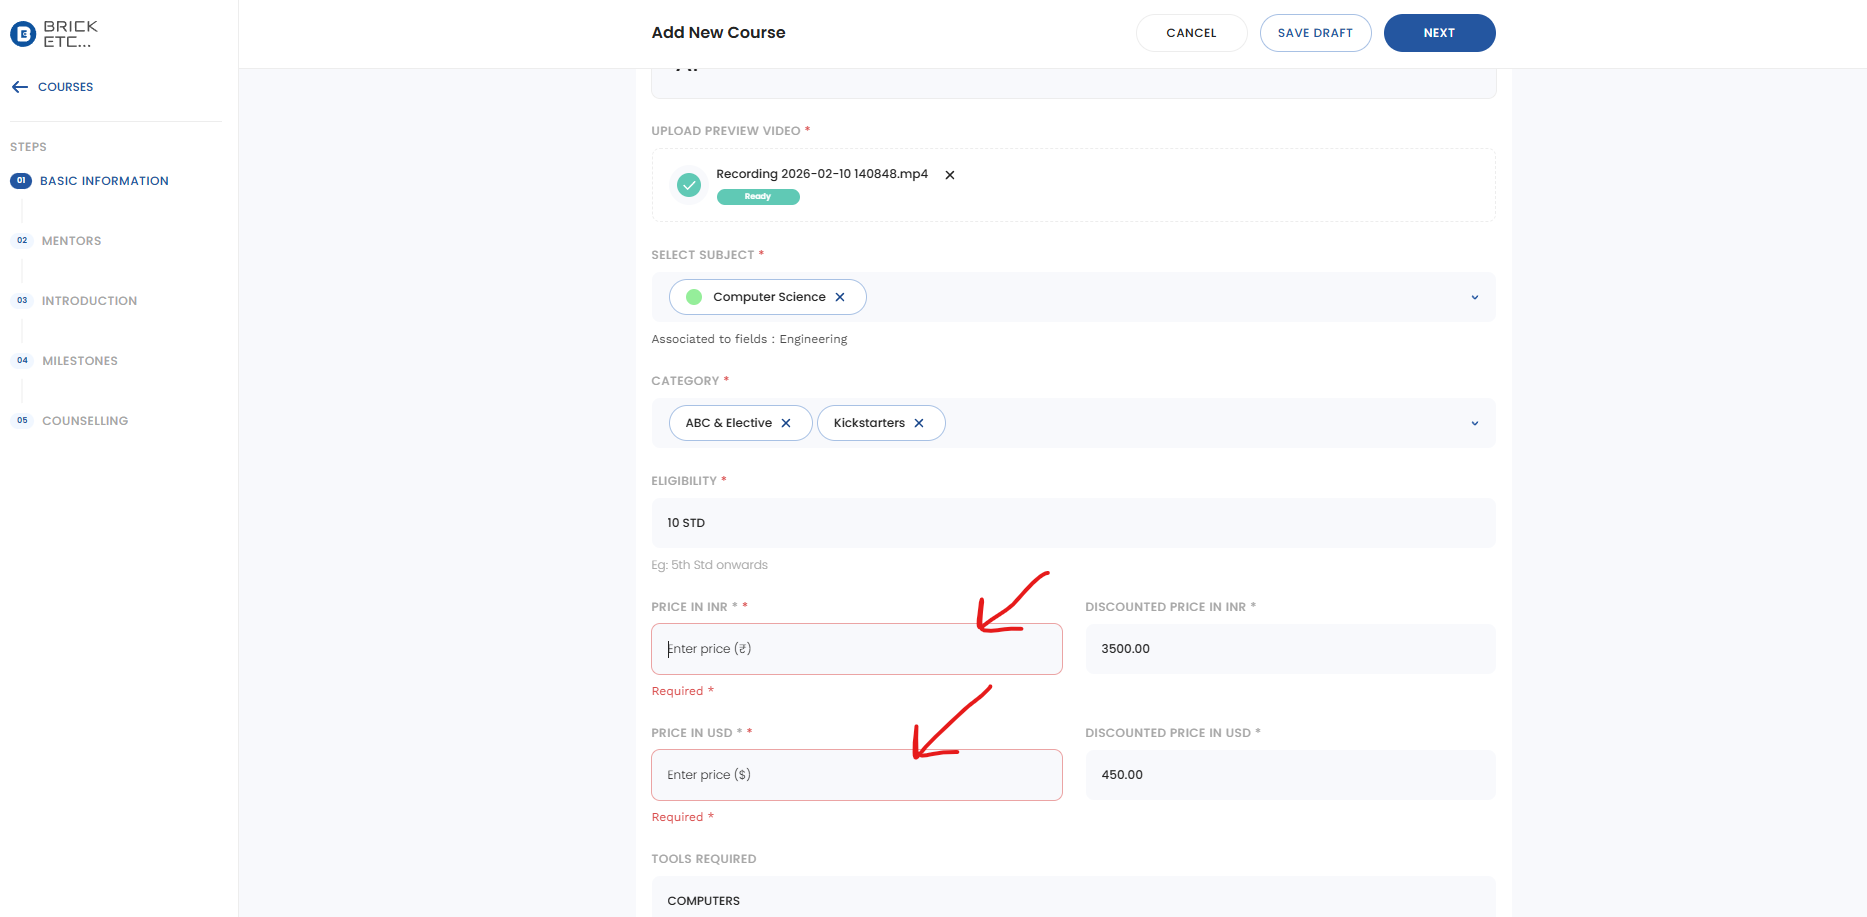Click Save Draft button

[1315, 33]
